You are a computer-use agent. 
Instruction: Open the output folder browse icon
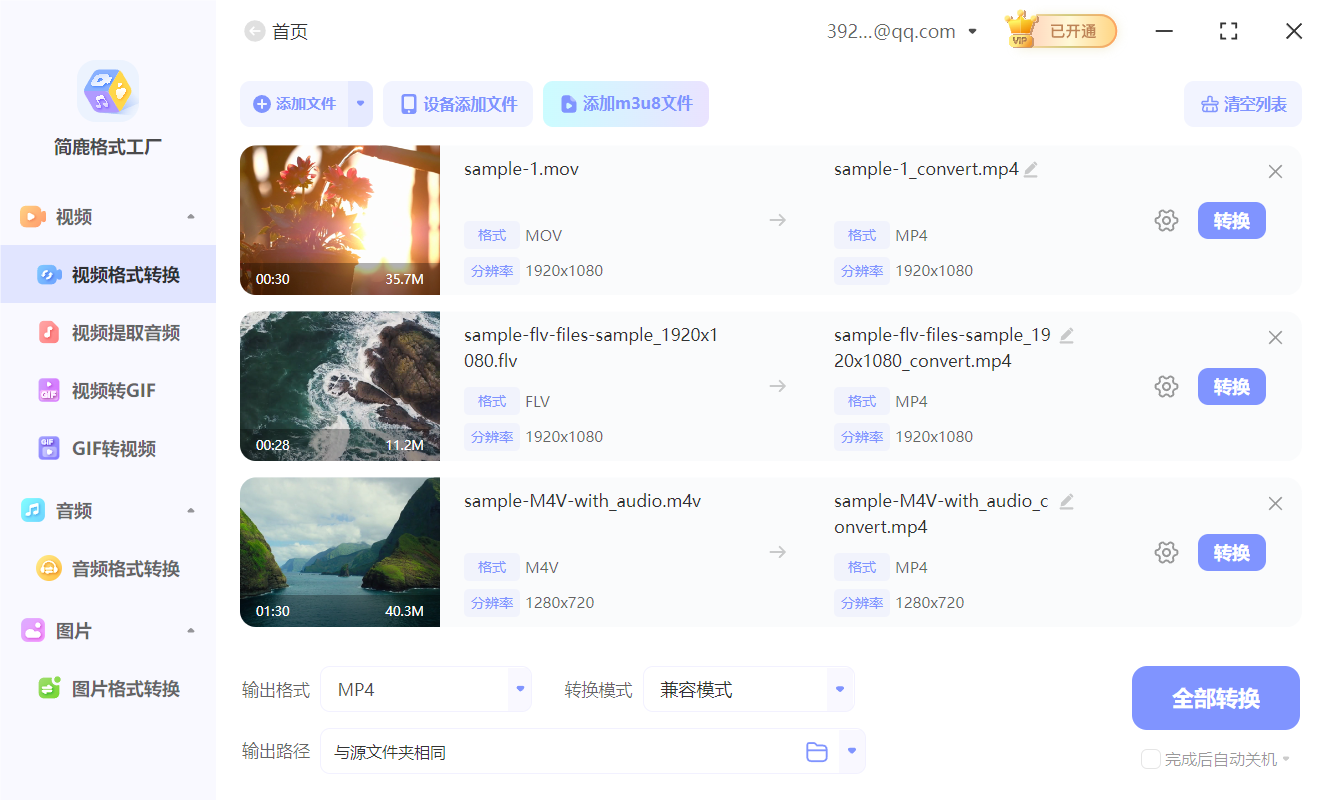(817, 752)
